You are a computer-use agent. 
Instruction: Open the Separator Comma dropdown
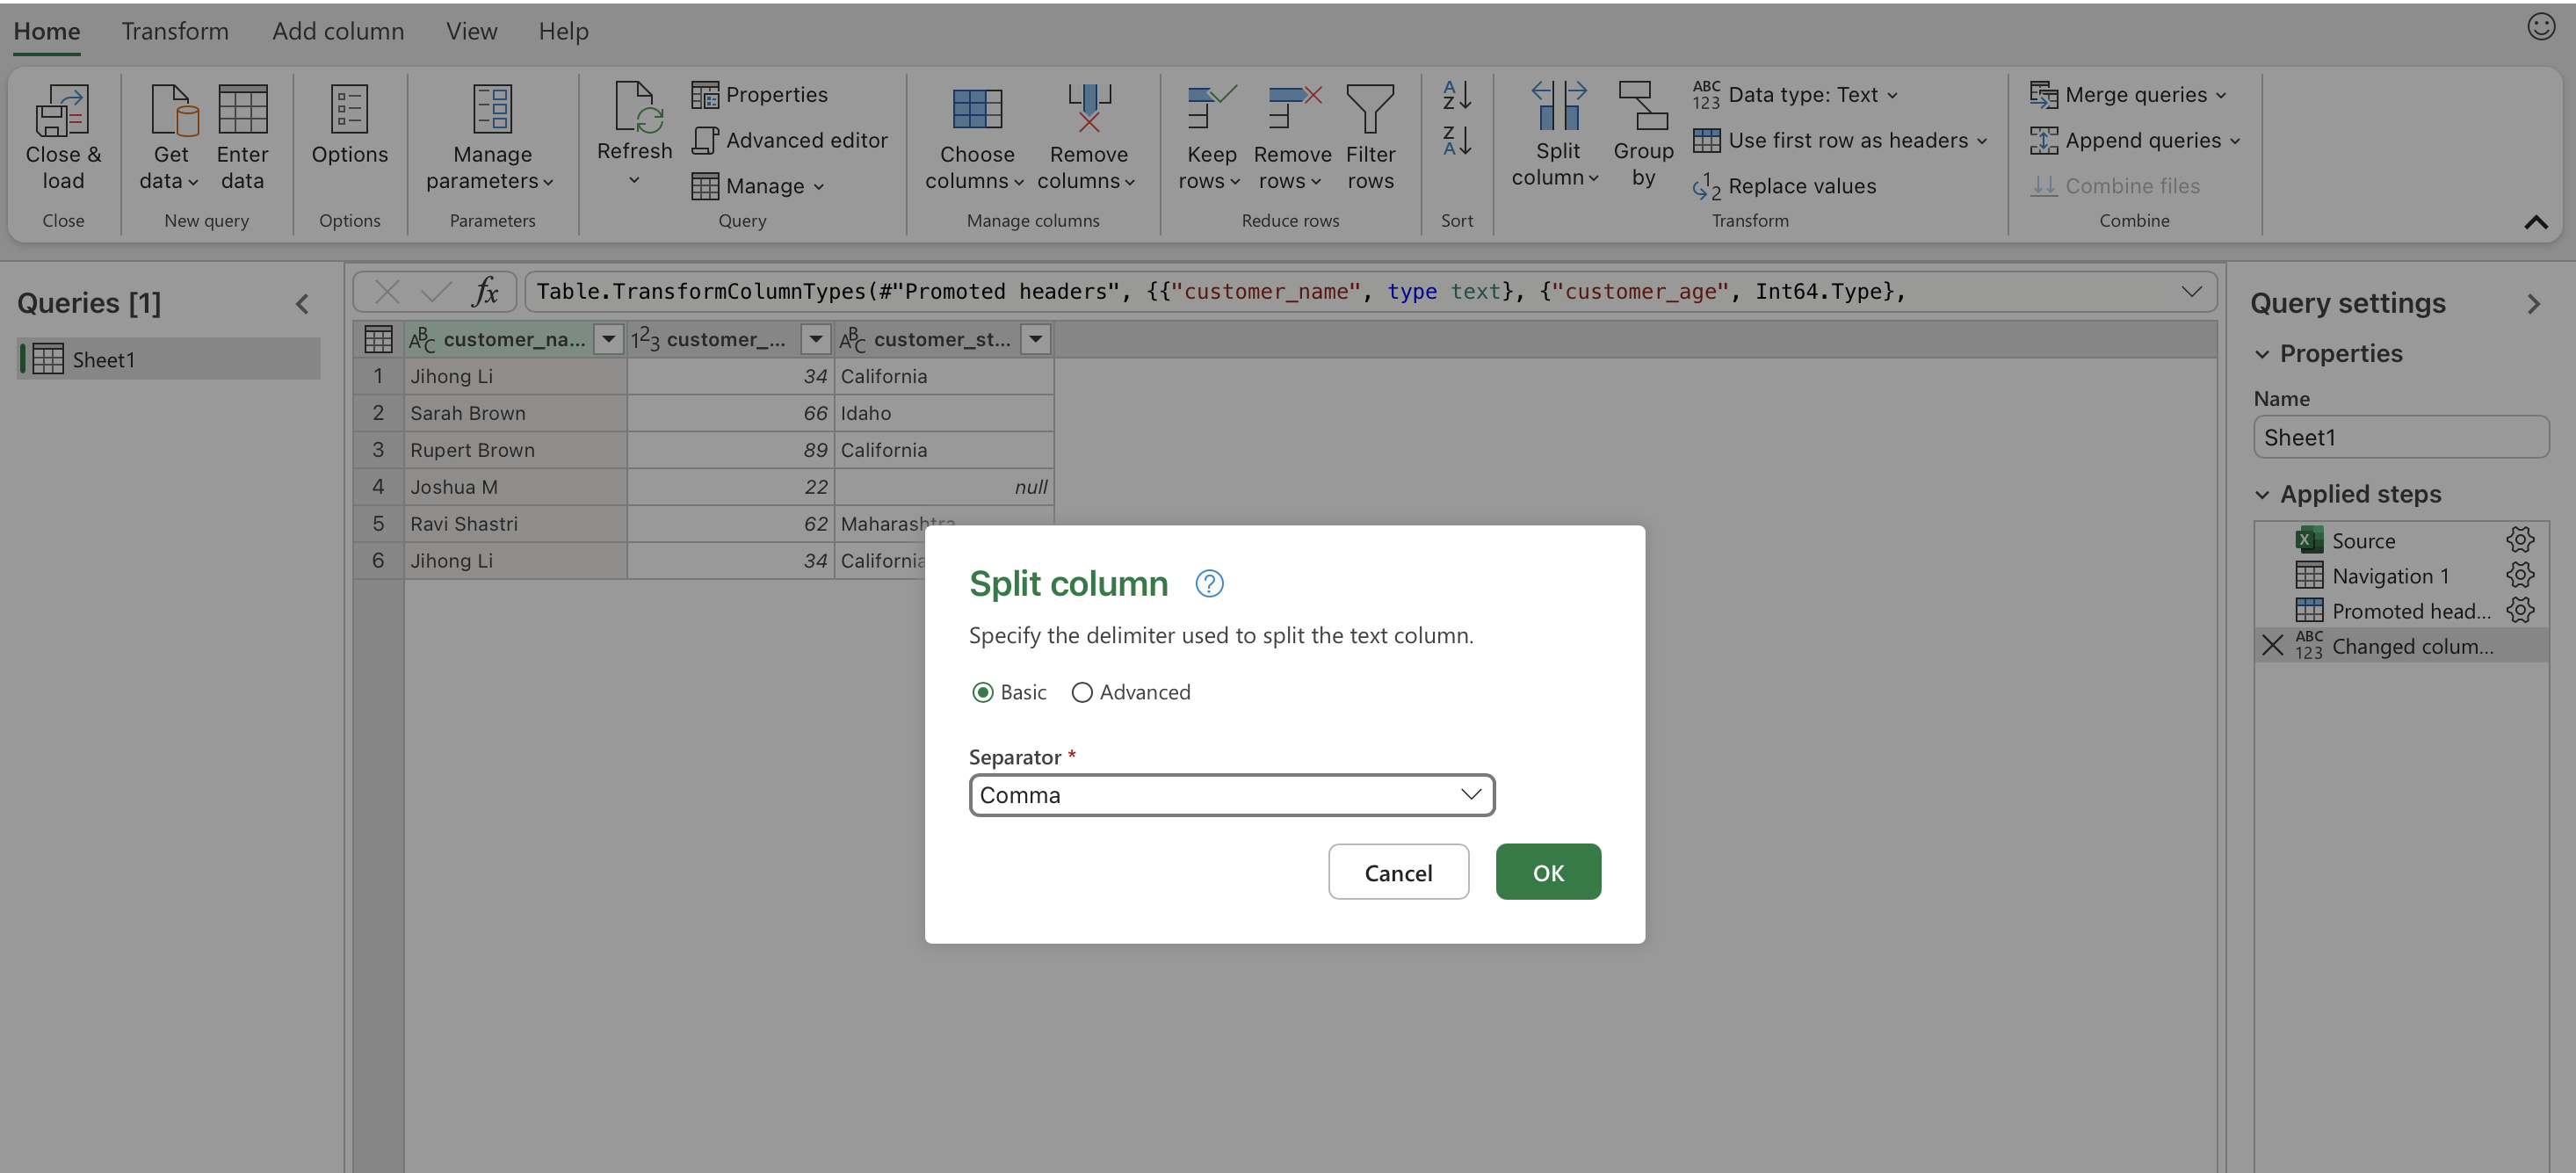[x=1231, y=795]
